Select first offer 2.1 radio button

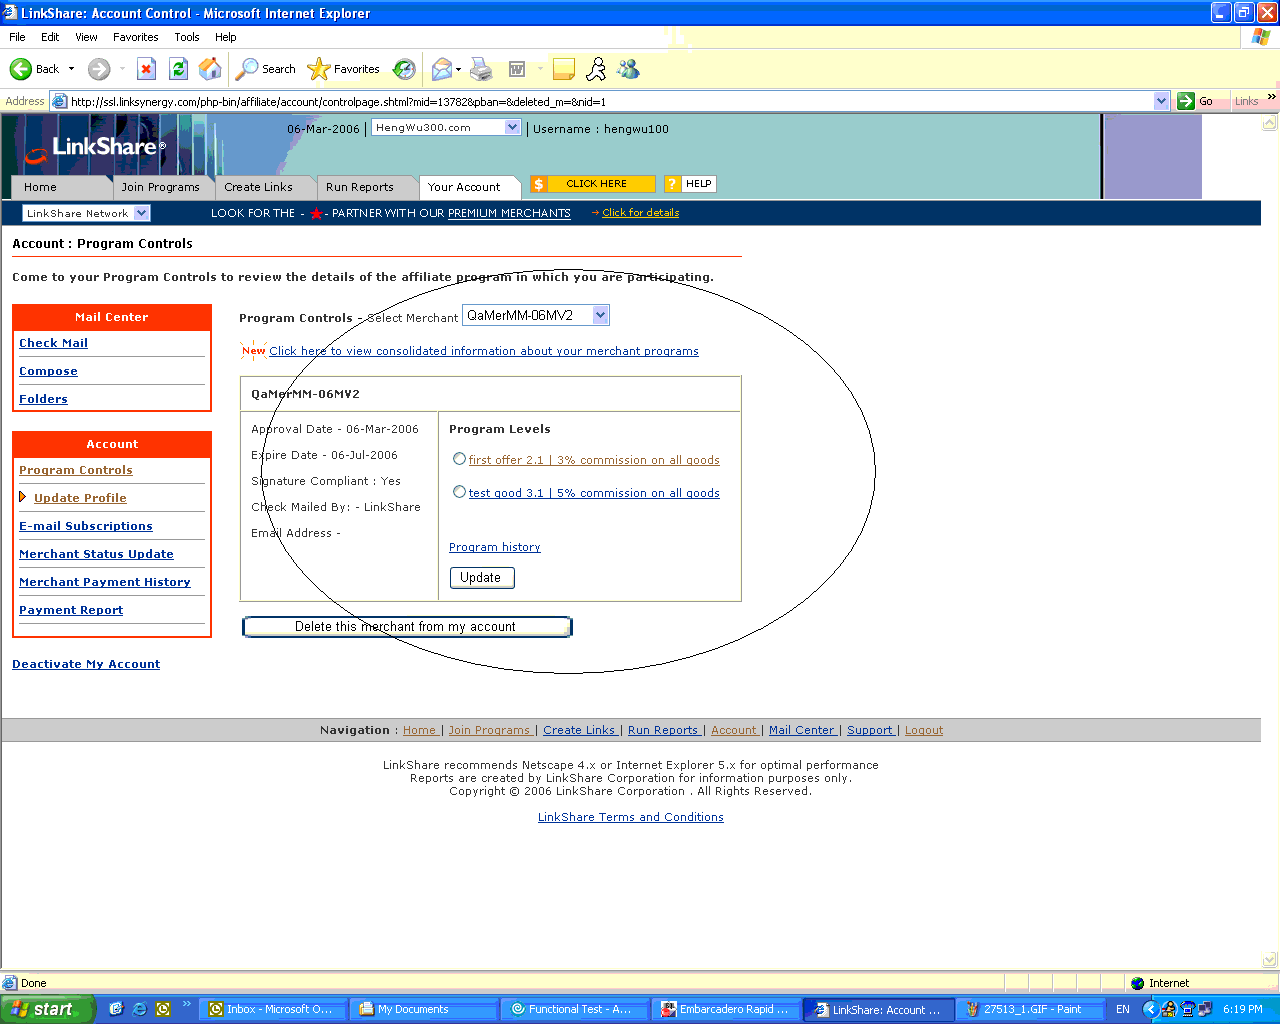(x=459, y=459)
